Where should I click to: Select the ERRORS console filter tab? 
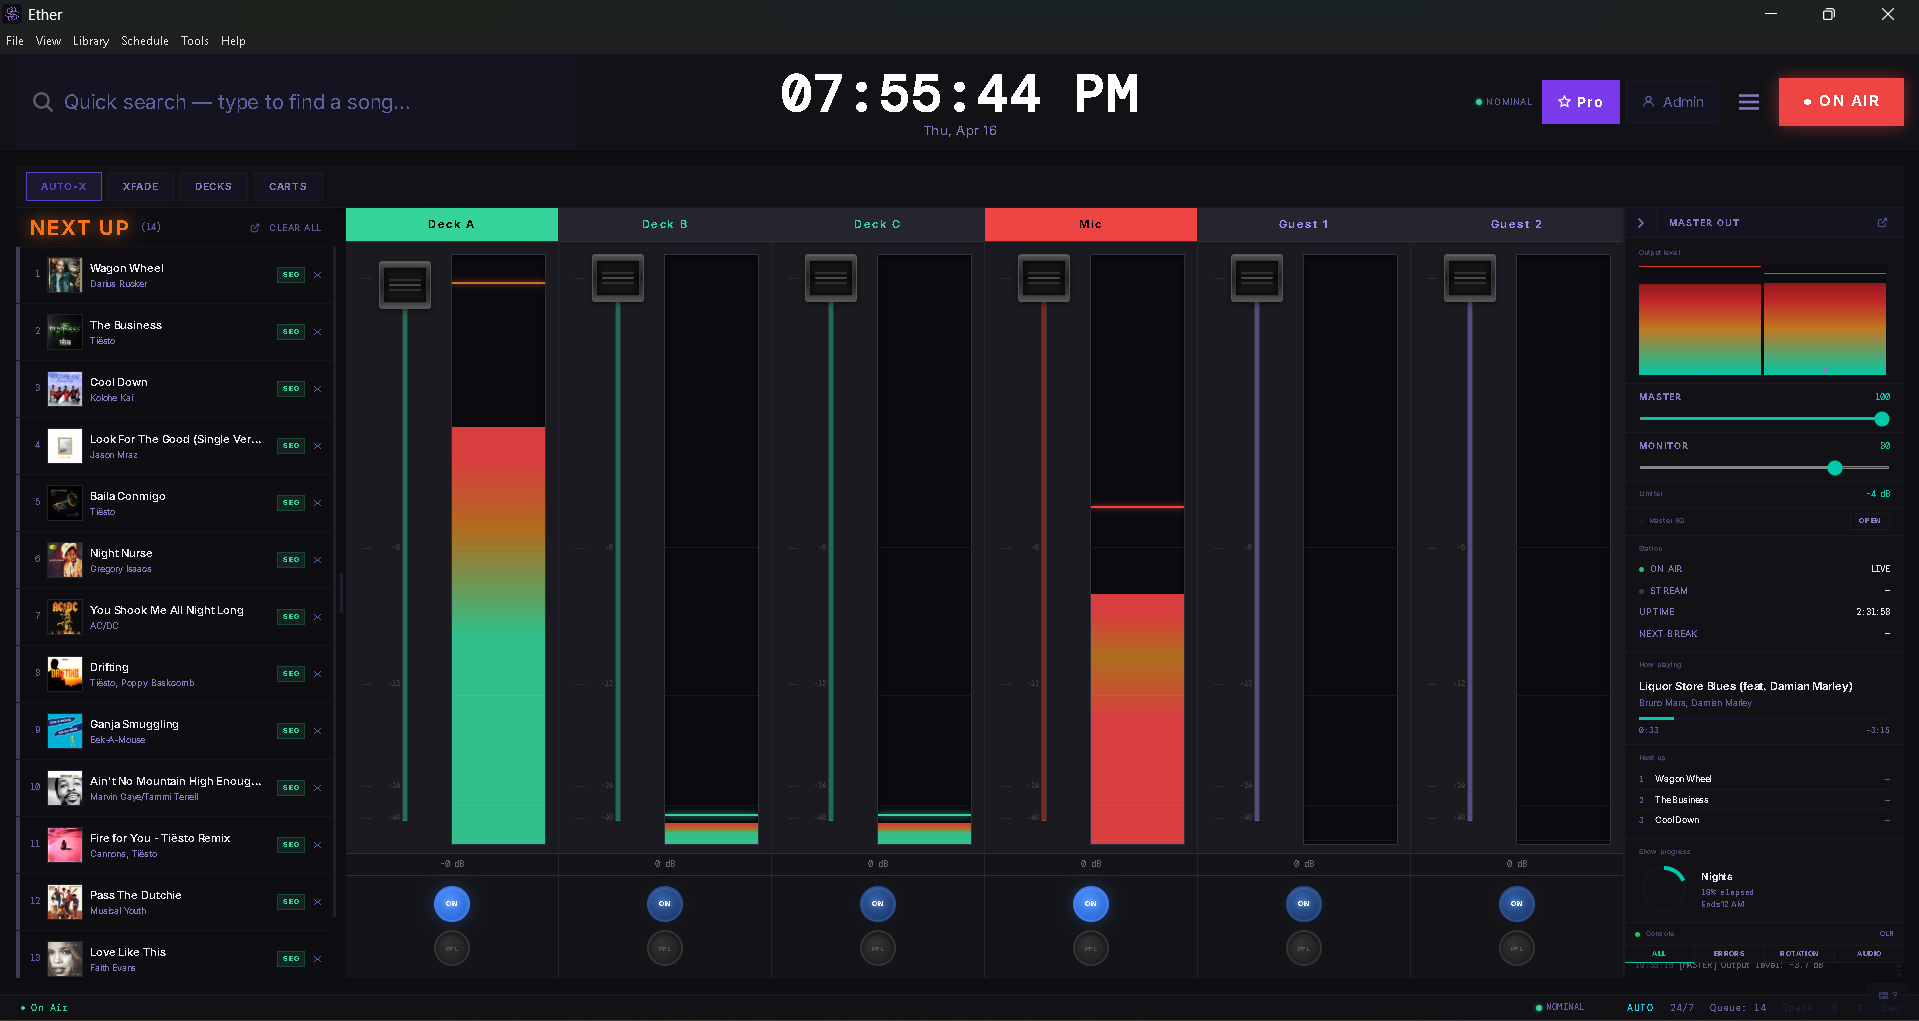(1729, 953)
